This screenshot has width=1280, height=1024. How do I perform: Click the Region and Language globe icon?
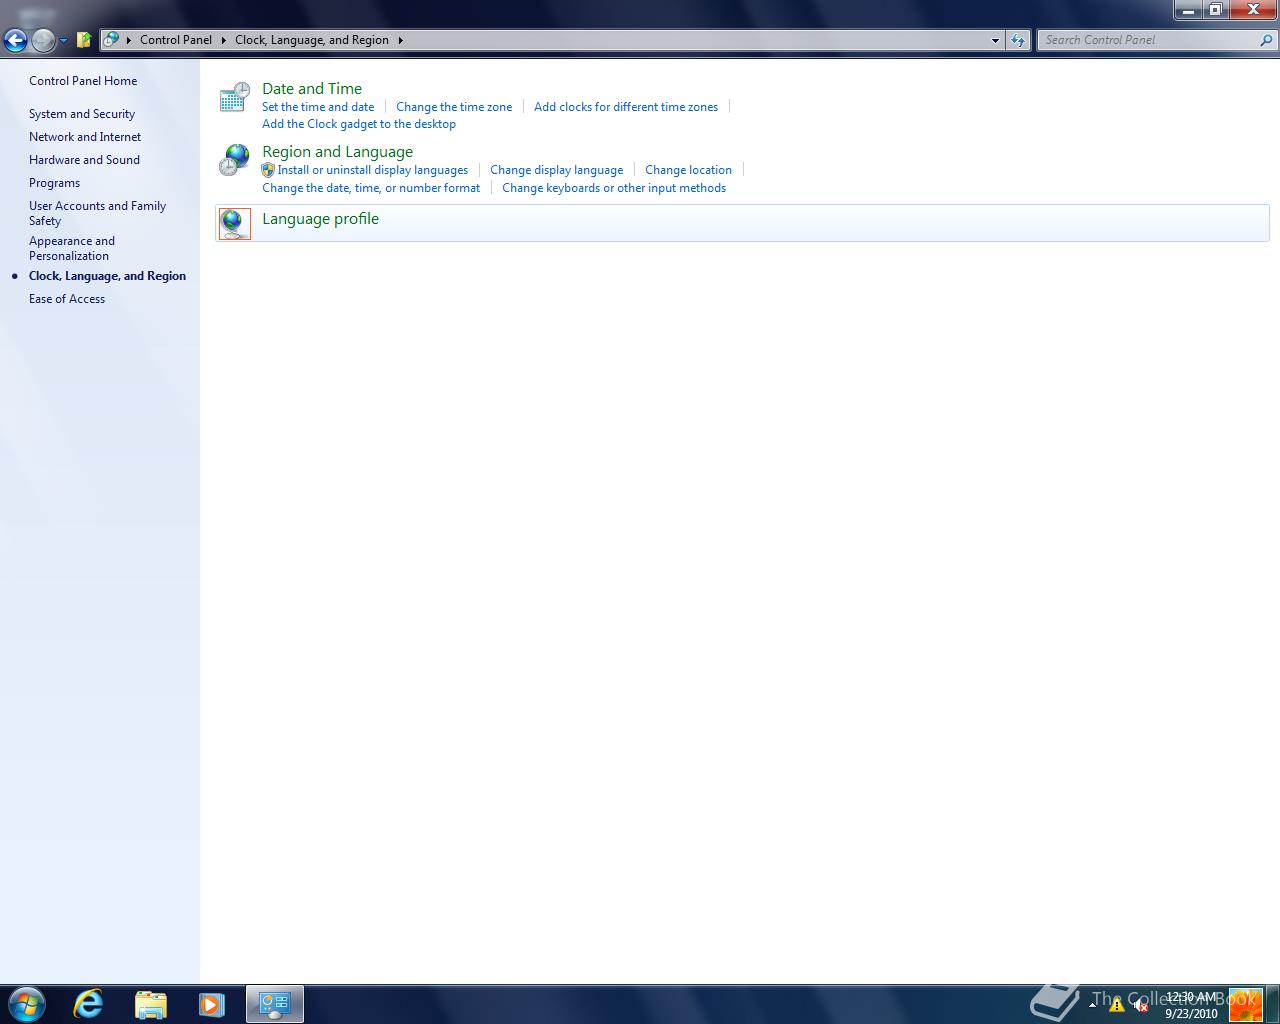click(x=234, y=160)
